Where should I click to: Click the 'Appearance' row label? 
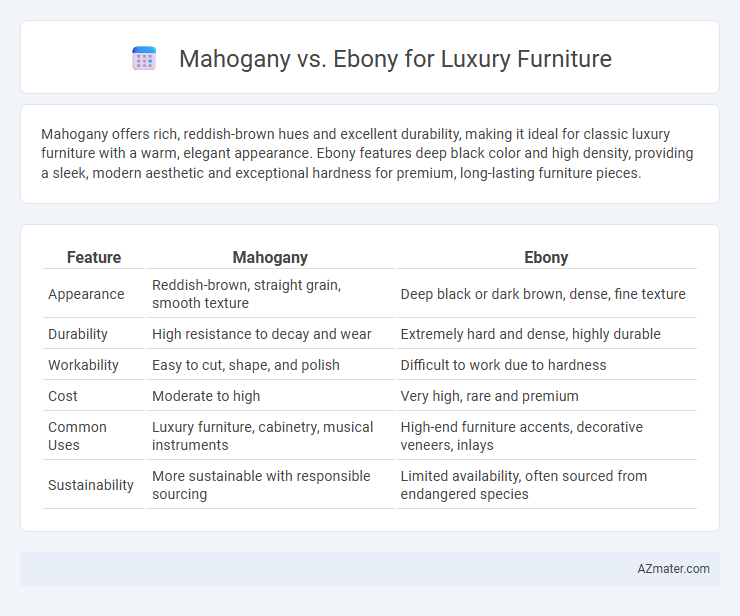86,294
